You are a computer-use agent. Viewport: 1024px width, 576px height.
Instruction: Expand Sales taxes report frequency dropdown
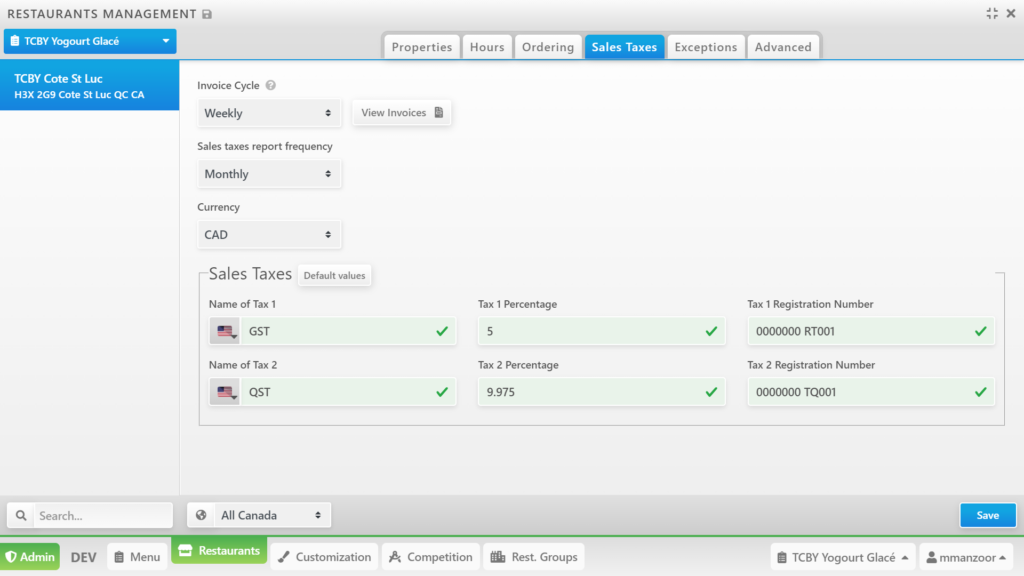click(x=269, y=174)
